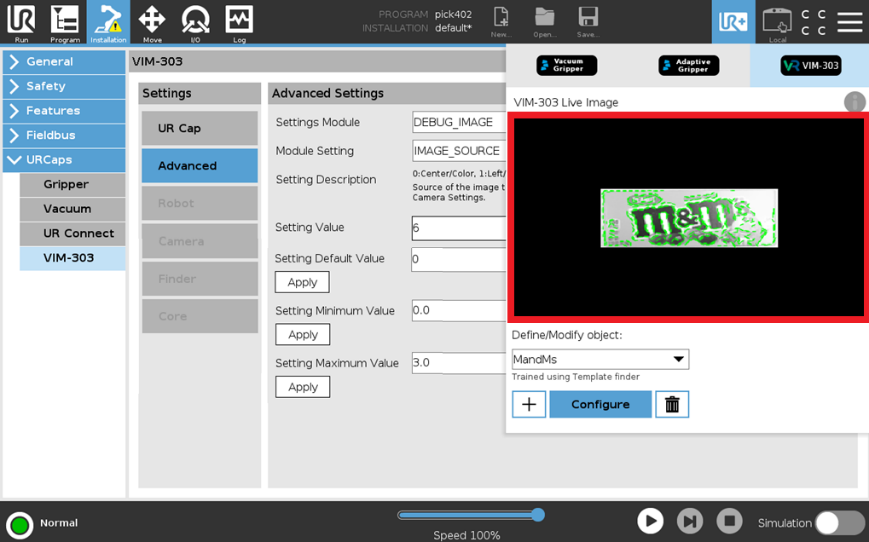This screenshot has height=542, width=869.
Task: Click the installation name default*
Action: [x=453, y=28]
